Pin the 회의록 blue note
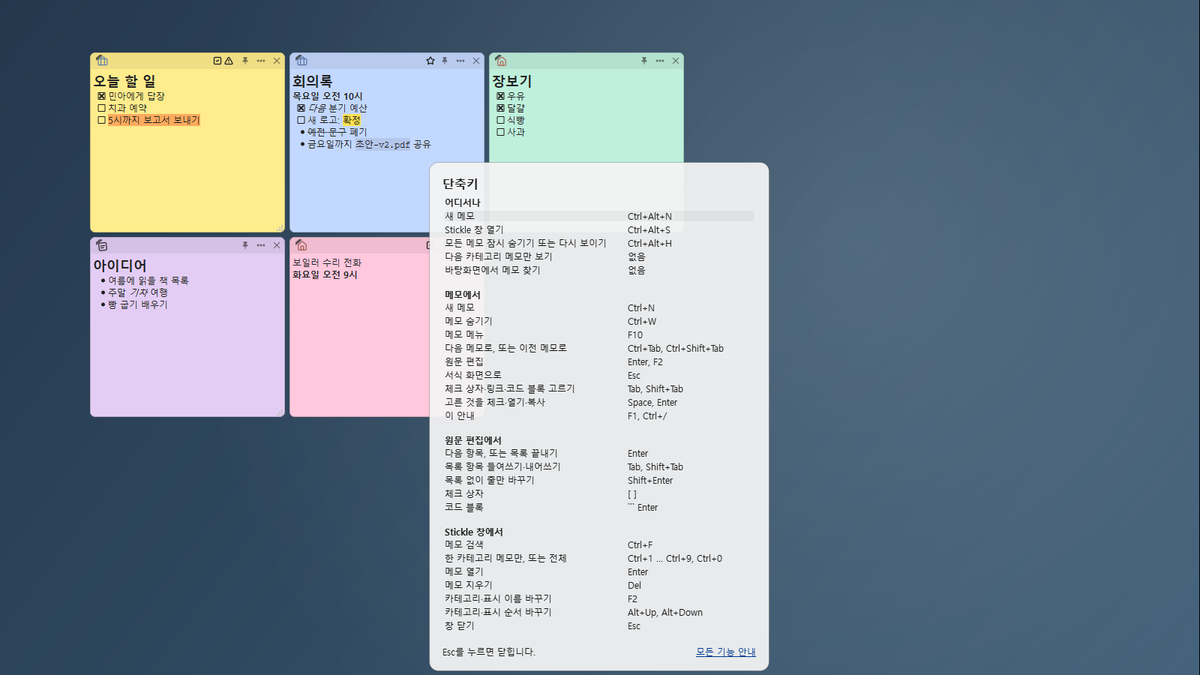The height and width of the screenshot is (675, 1200). coord(445,61)
